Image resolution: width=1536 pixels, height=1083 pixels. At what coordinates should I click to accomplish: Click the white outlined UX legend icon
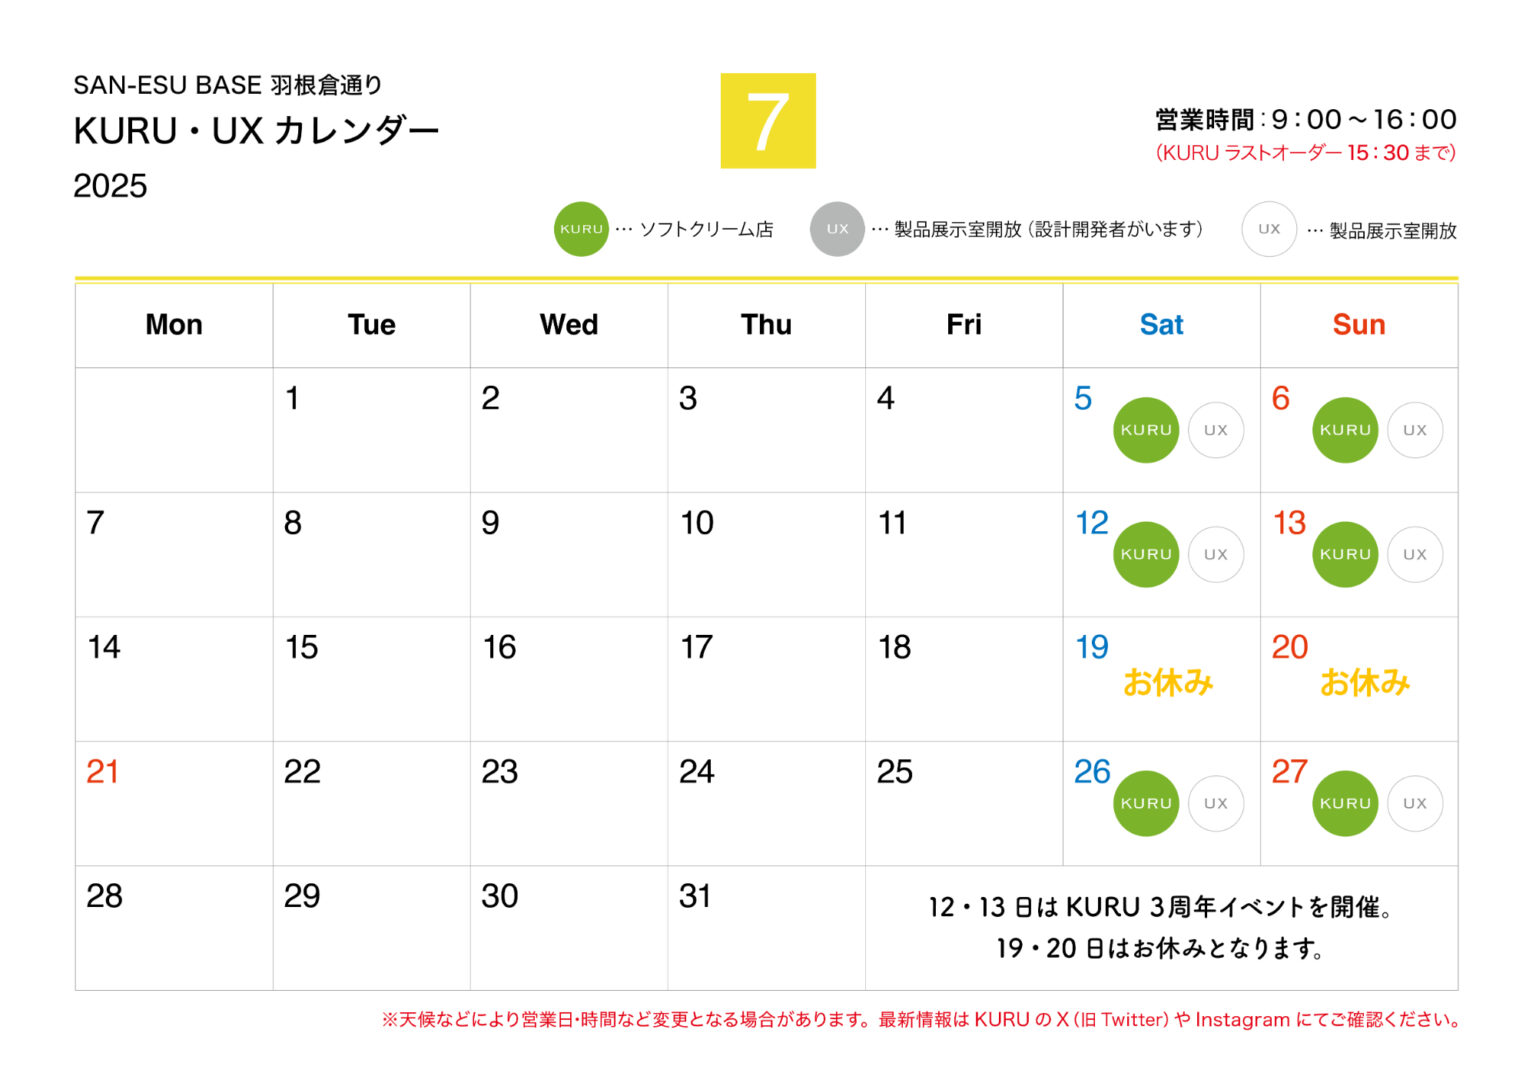point(1269,229)
